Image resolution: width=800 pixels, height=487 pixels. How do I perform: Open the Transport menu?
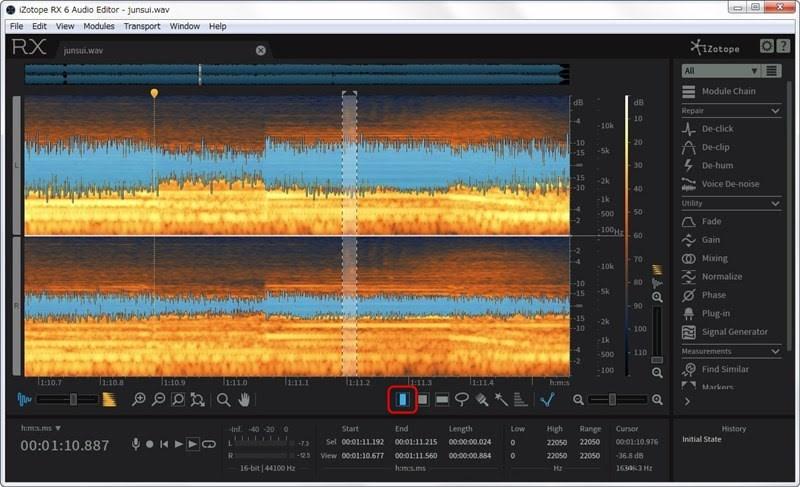pyautogui.click(x=142, y=26)
